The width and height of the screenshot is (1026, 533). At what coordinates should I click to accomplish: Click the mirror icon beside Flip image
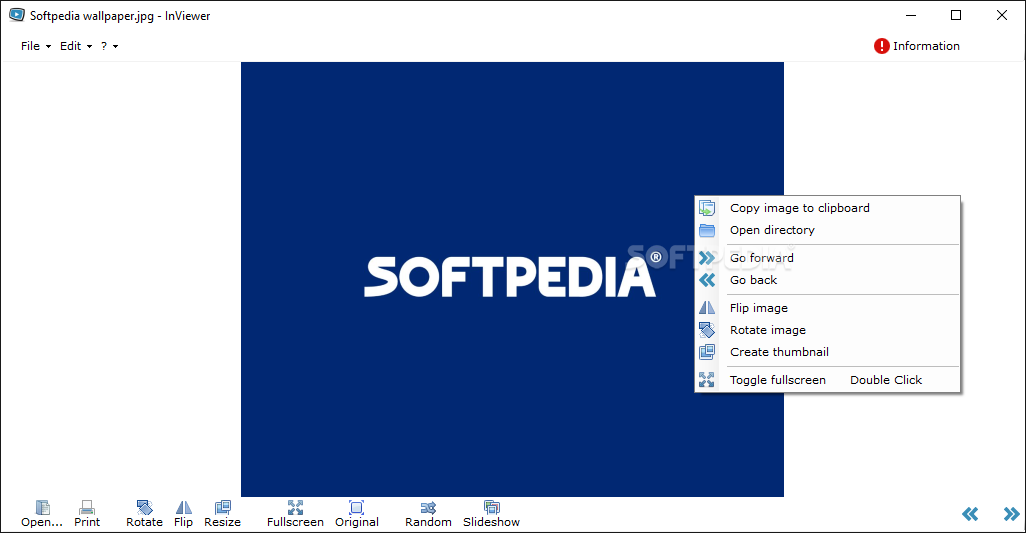[707, 308]
